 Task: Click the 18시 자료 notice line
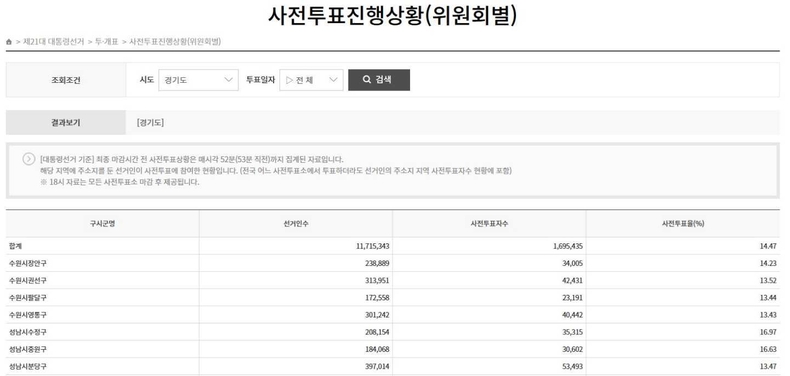[x=120, y=182]
